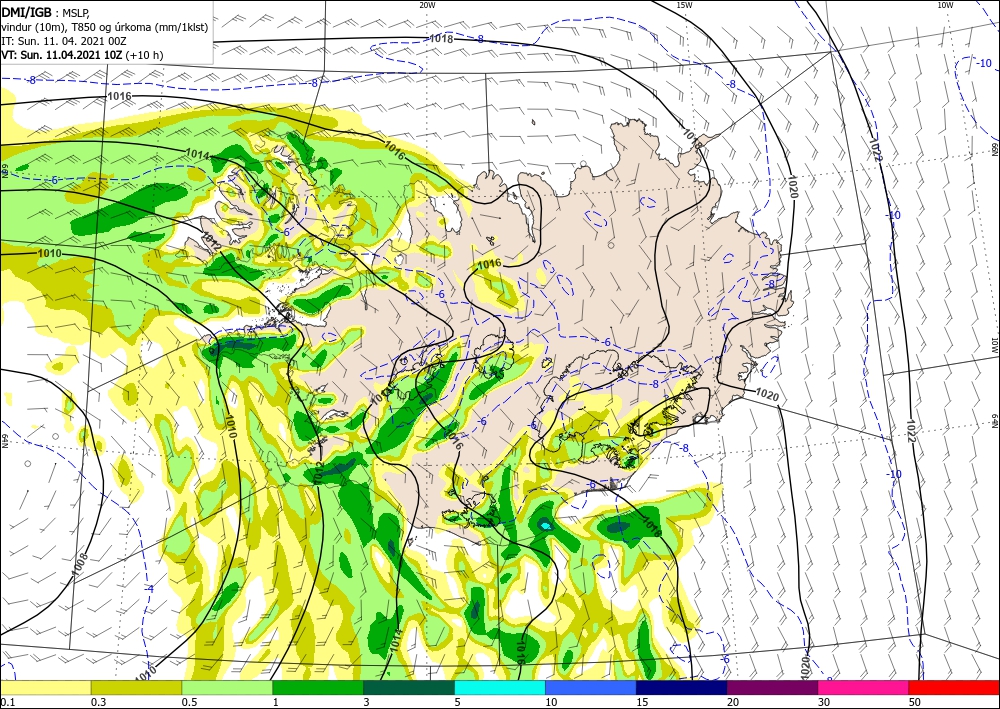Screen dimensions: 1000x709
Task: Click the '1008' isobar label
Action: 80,565
